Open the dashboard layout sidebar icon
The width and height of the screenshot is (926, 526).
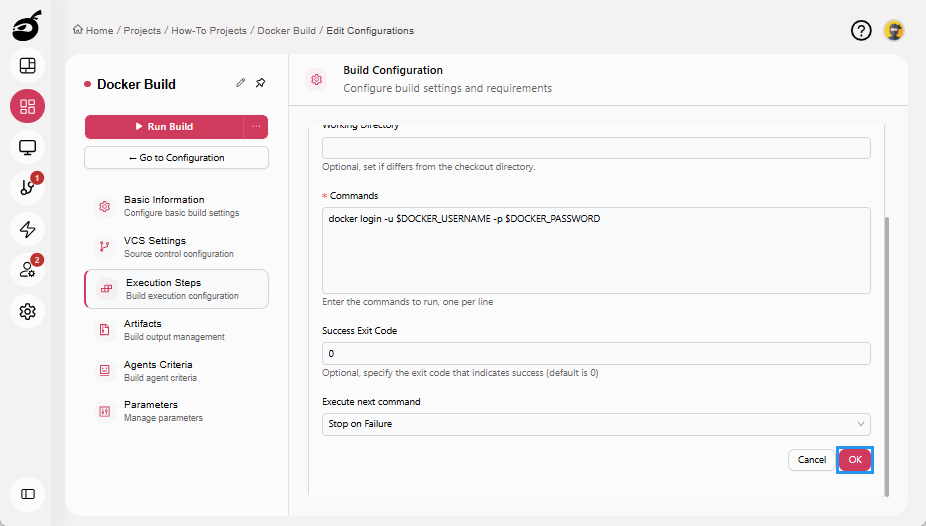click(27, 66)
